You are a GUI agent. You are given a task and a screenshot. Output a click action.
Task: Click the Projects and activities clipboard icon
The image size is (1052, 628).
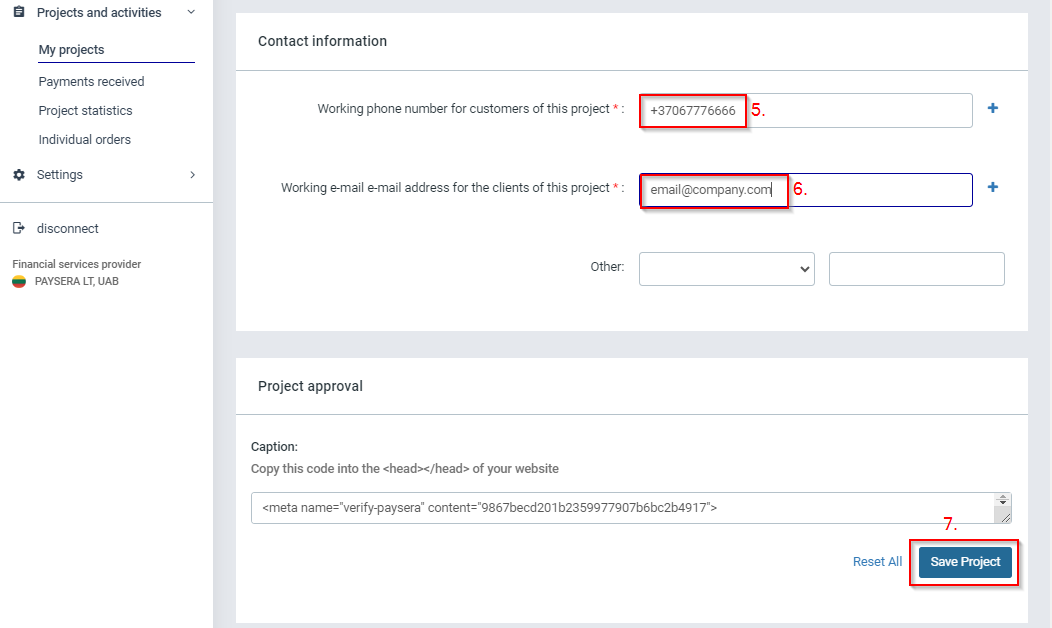[x=18, y=12]
